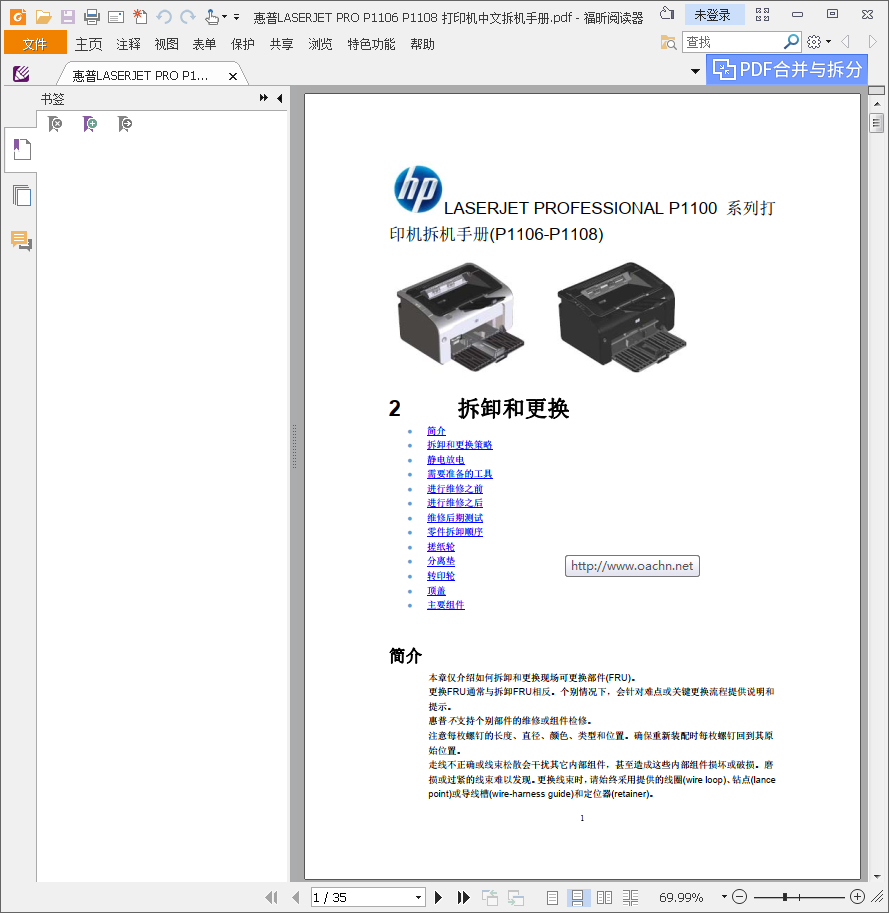The image size is (889, 913).
Task: Save the document with floppy icon
Action: [68, 17]
